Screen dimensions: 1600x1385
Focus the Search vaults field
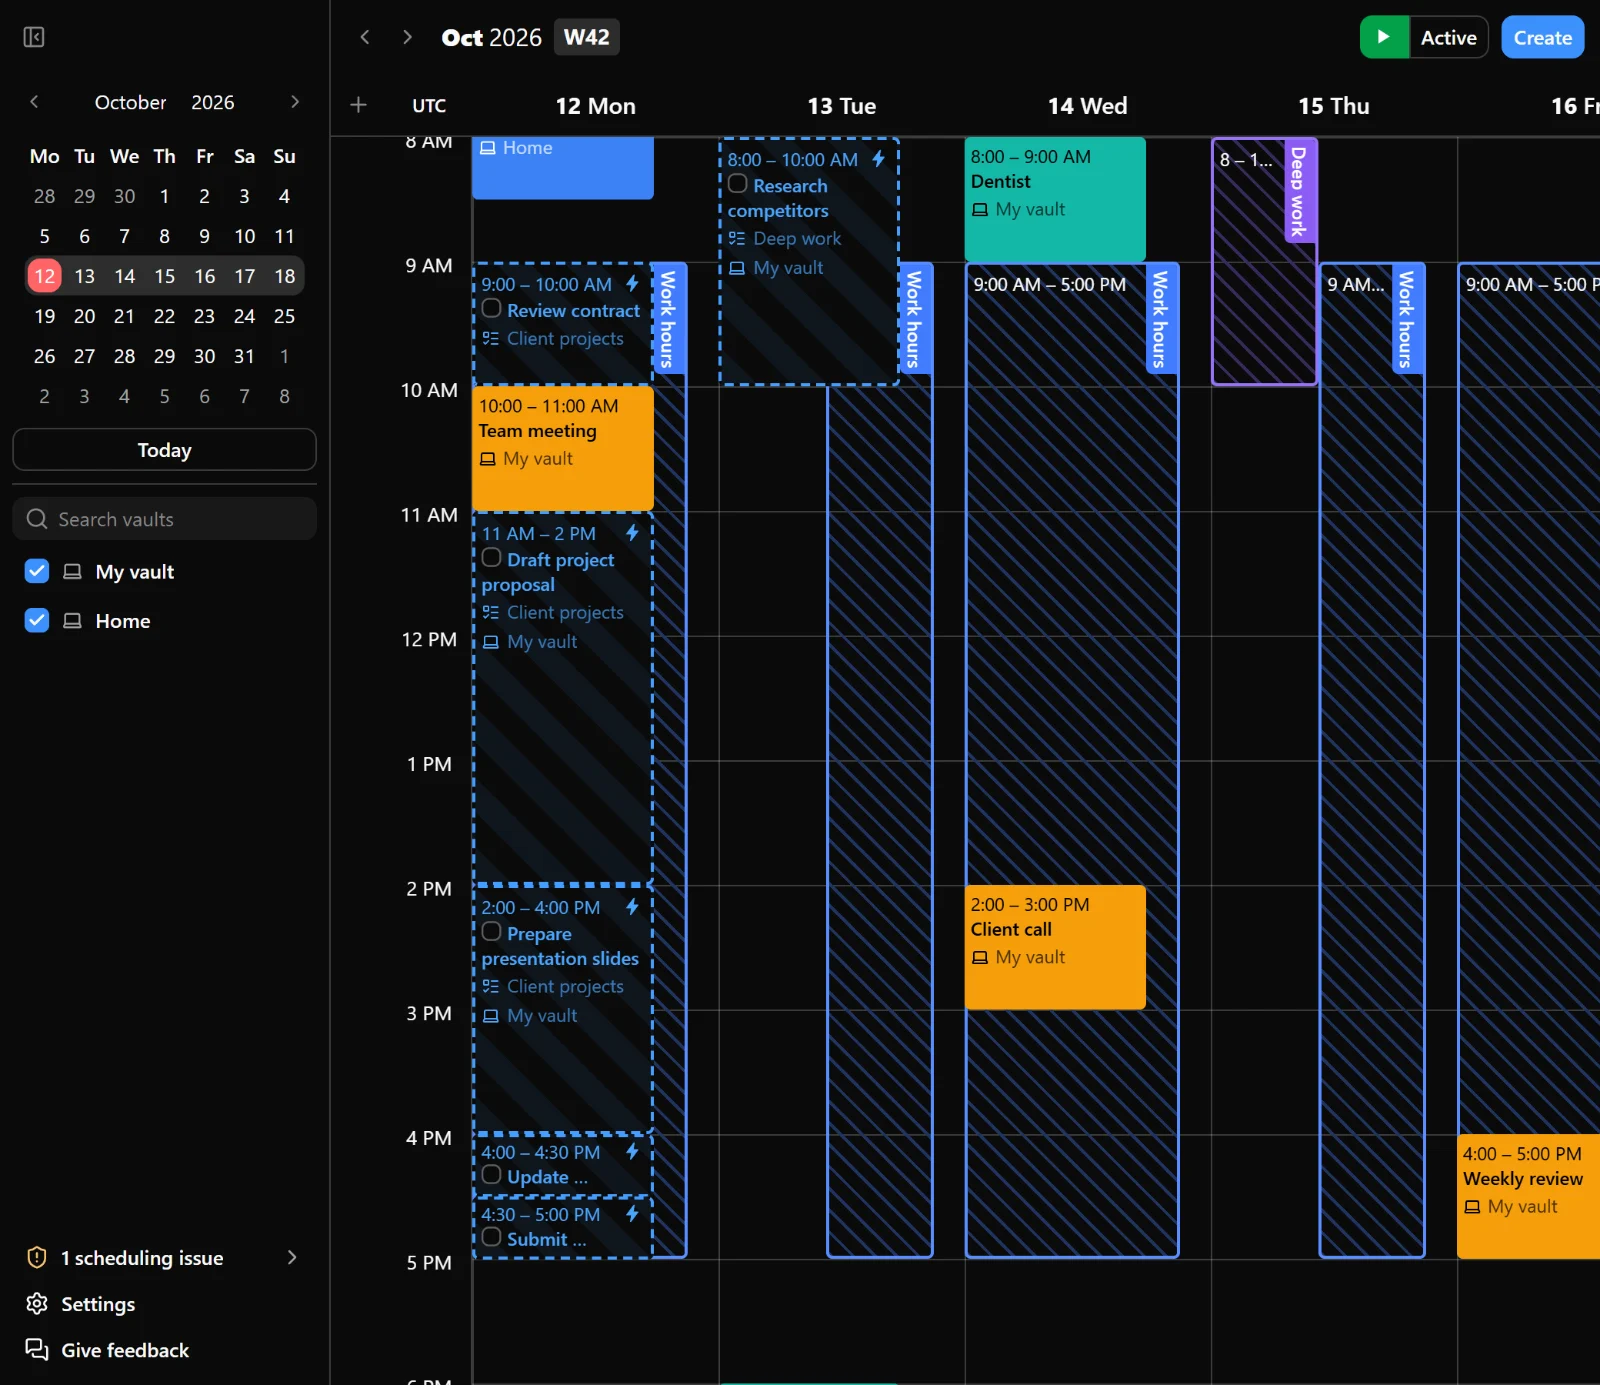pyautogui.click(x=165, y=519)
